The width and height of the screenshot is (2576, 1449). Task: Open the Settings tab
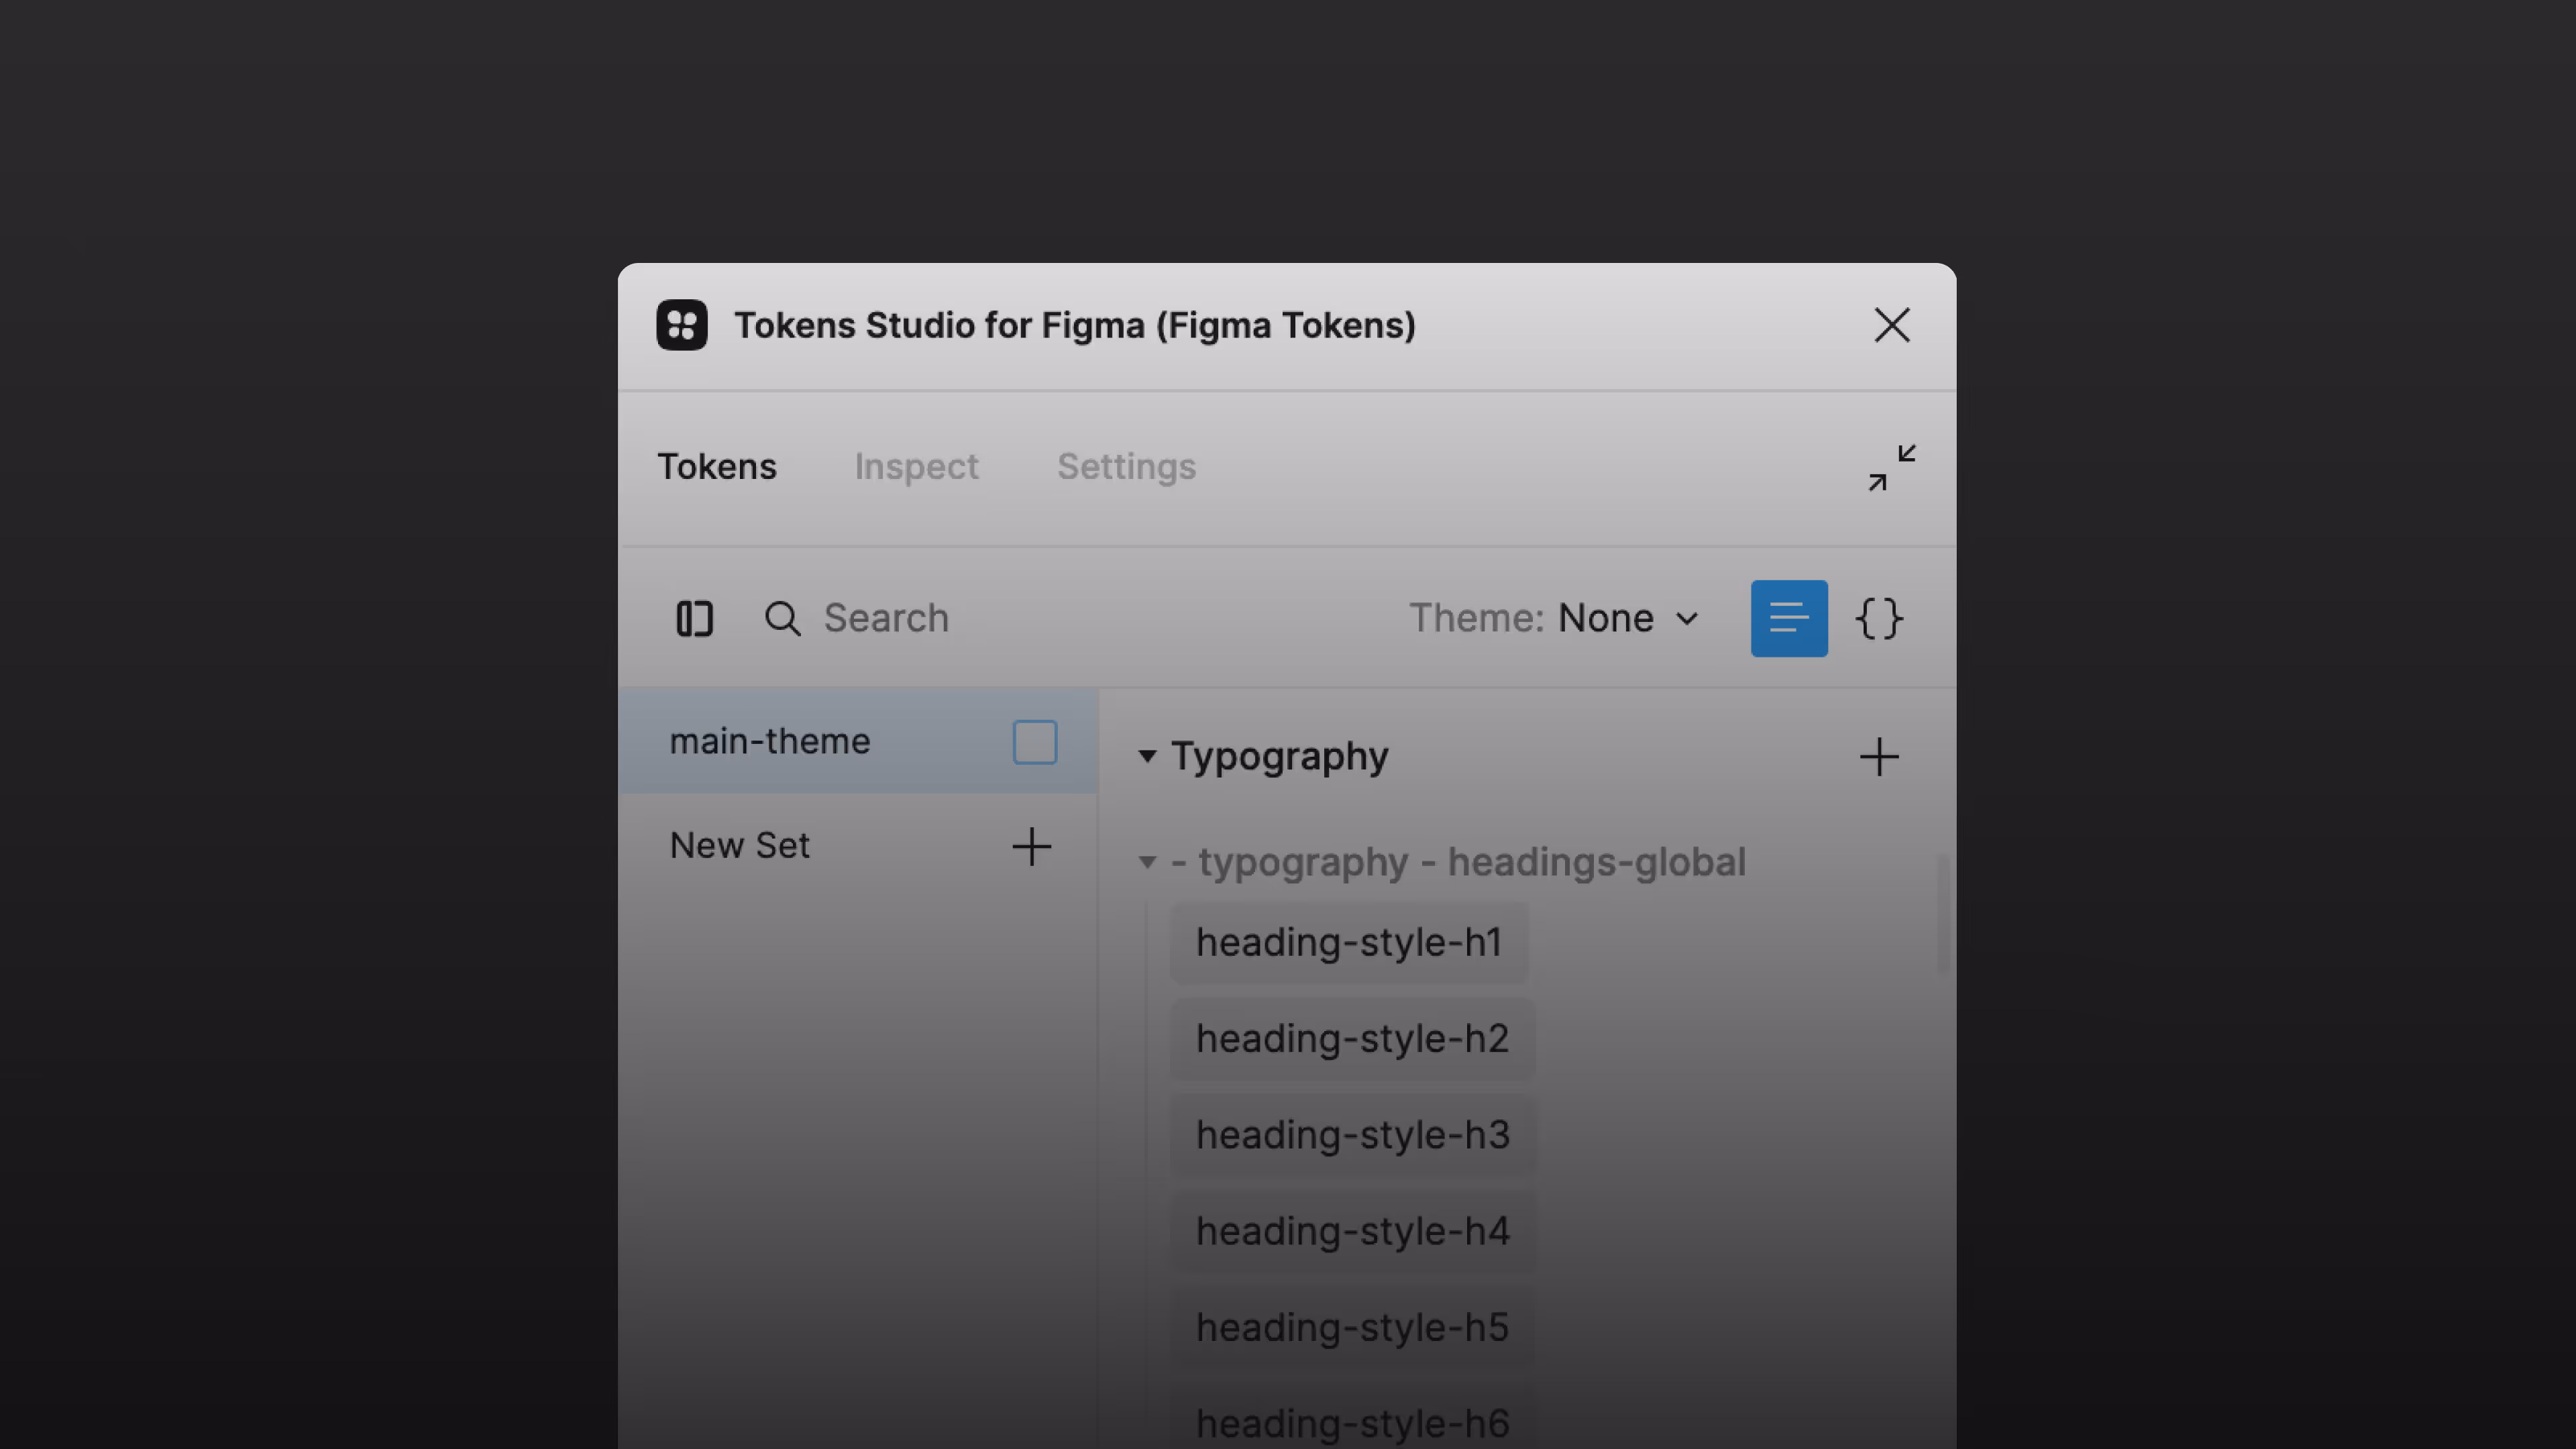point(1126,467)
